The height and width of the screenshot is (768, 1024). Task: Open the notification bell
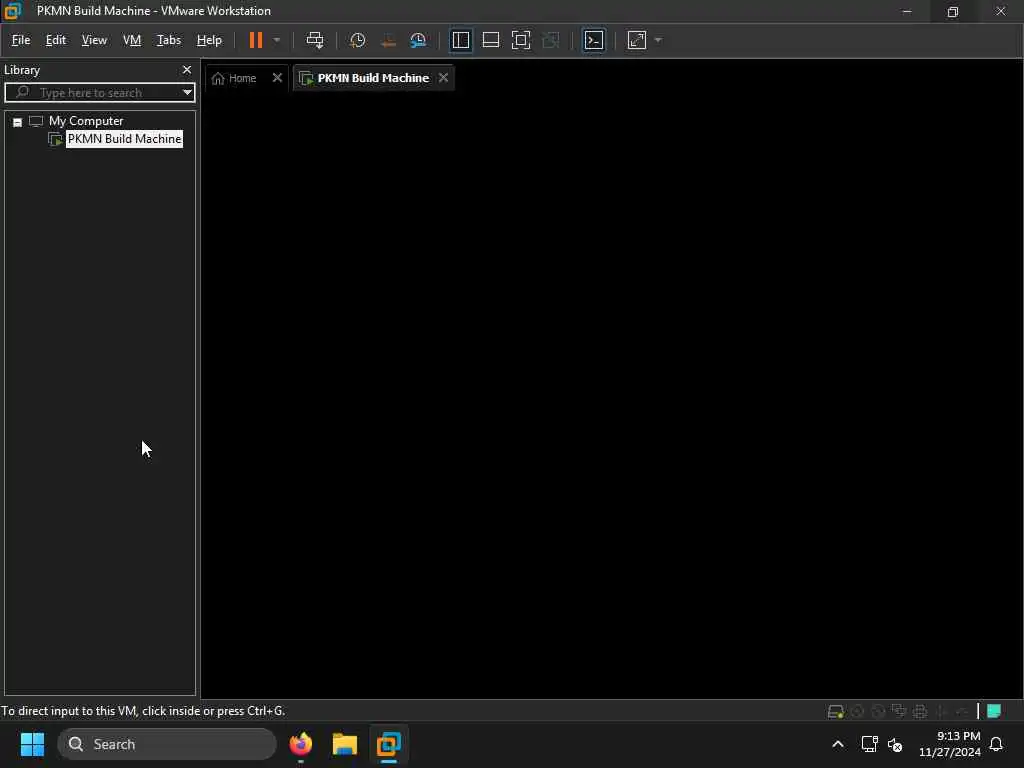coord(996,744)
